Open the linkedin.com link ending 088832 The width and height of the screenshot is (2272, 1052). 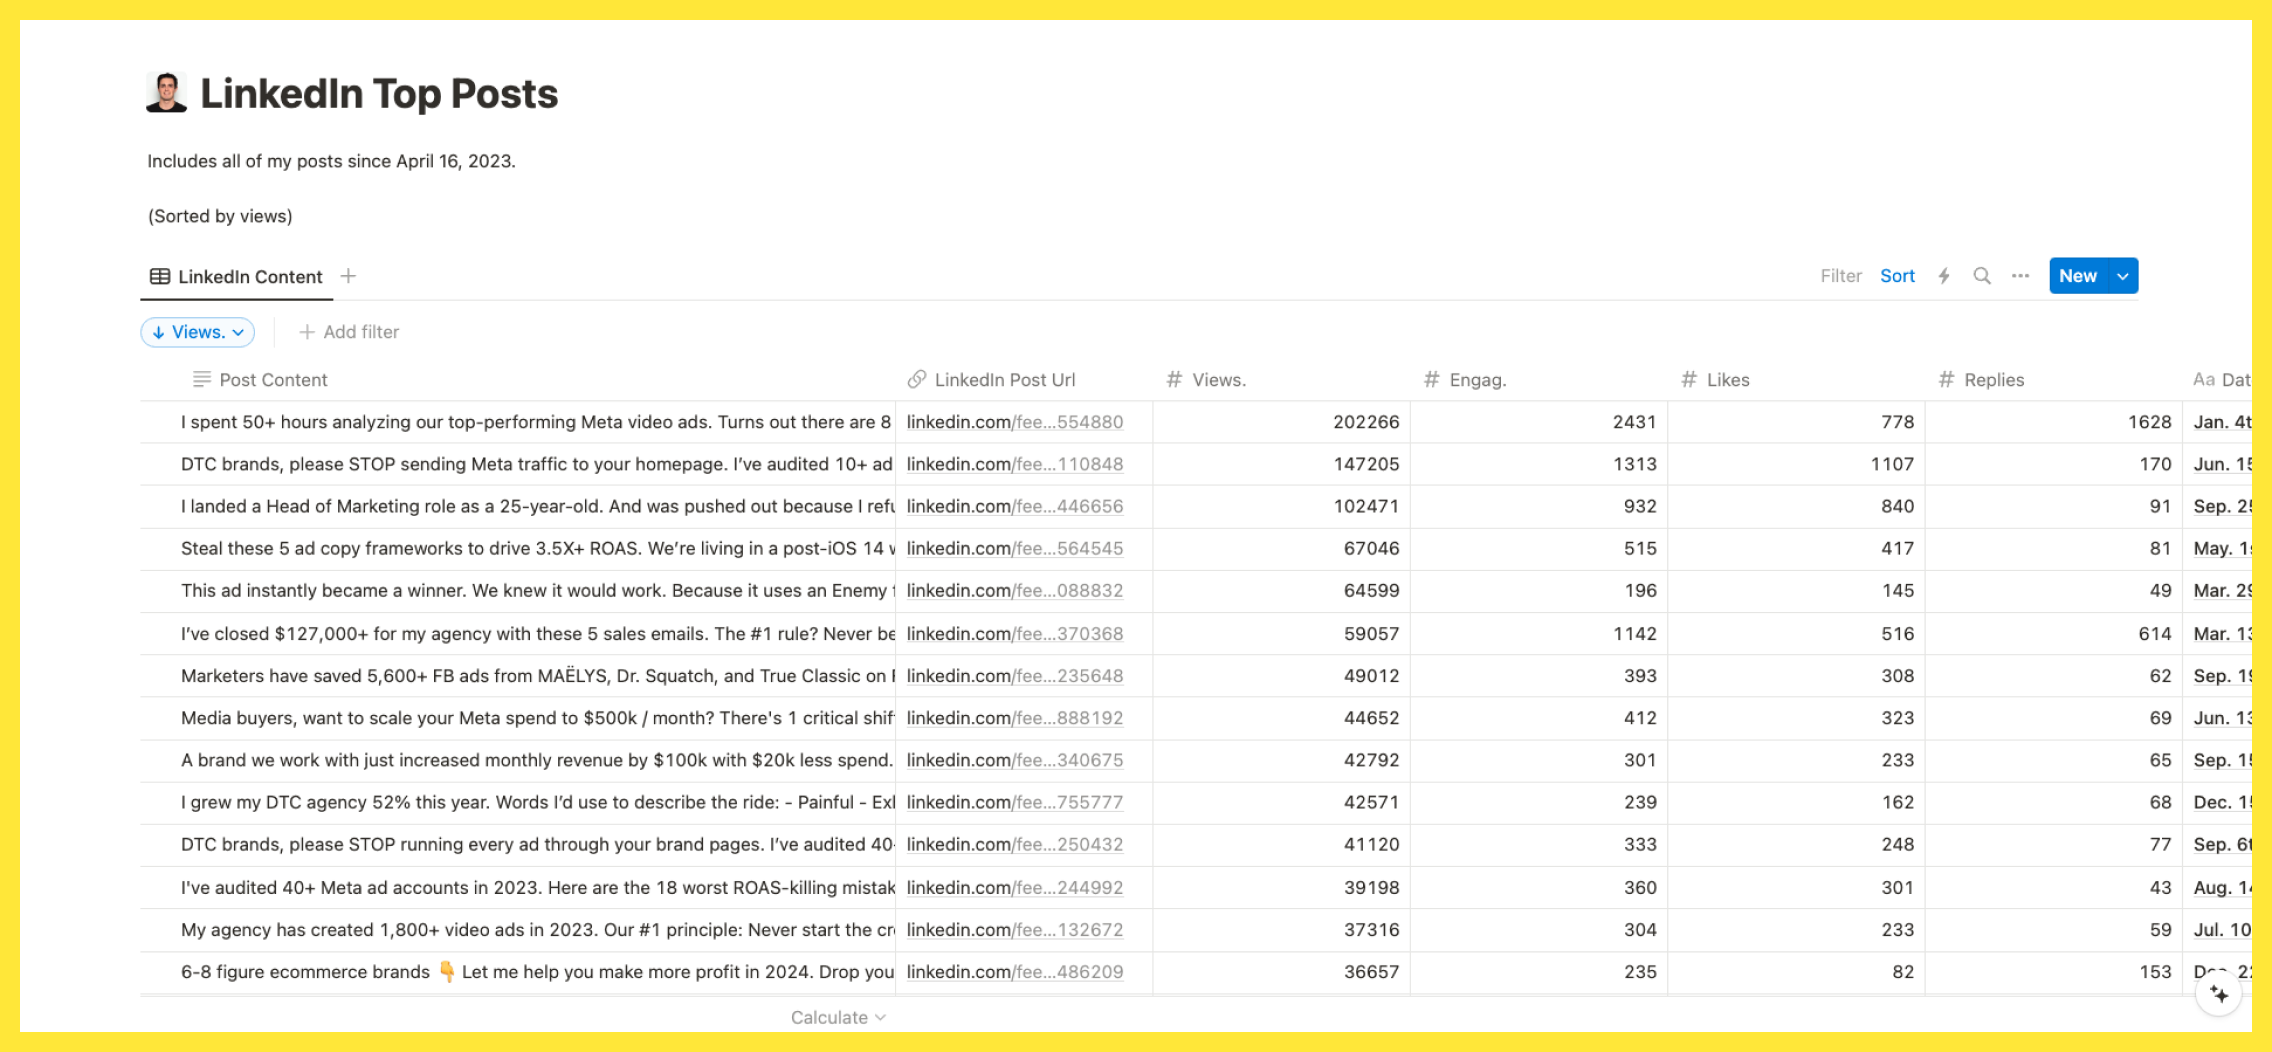[1015, 590]
